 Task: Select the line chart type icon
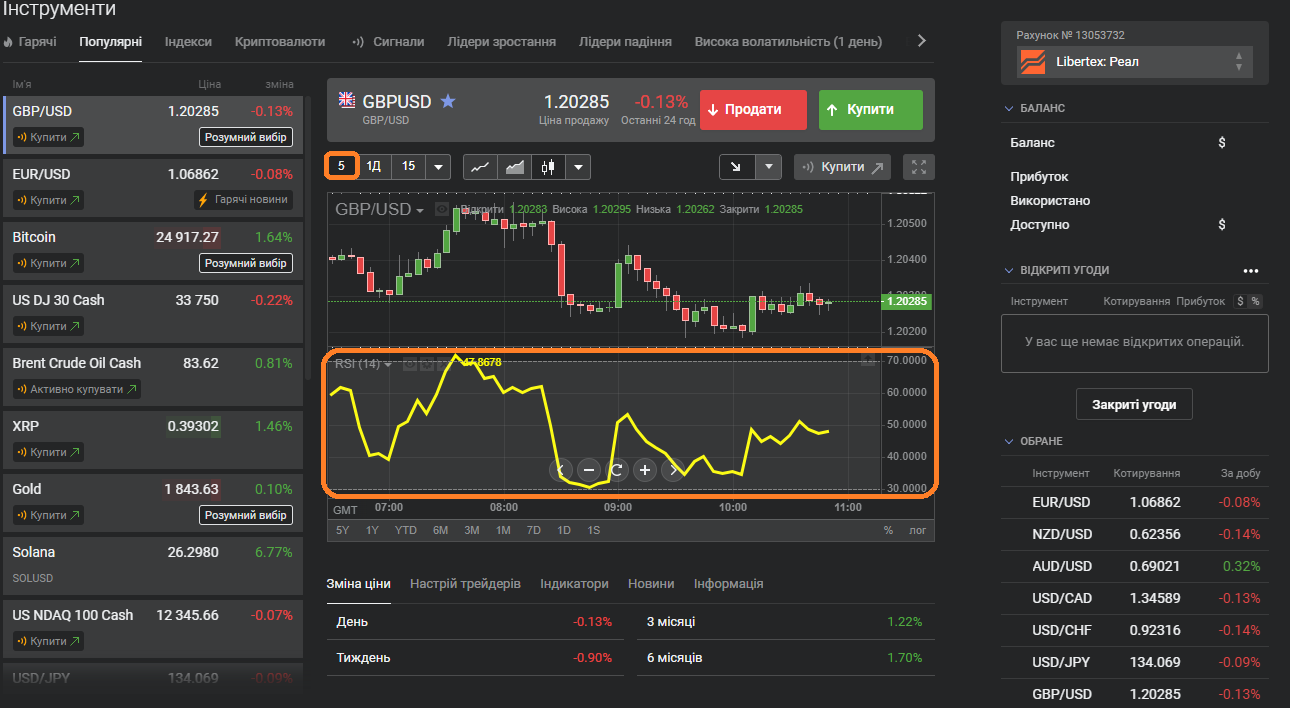(x=480, y=167)
